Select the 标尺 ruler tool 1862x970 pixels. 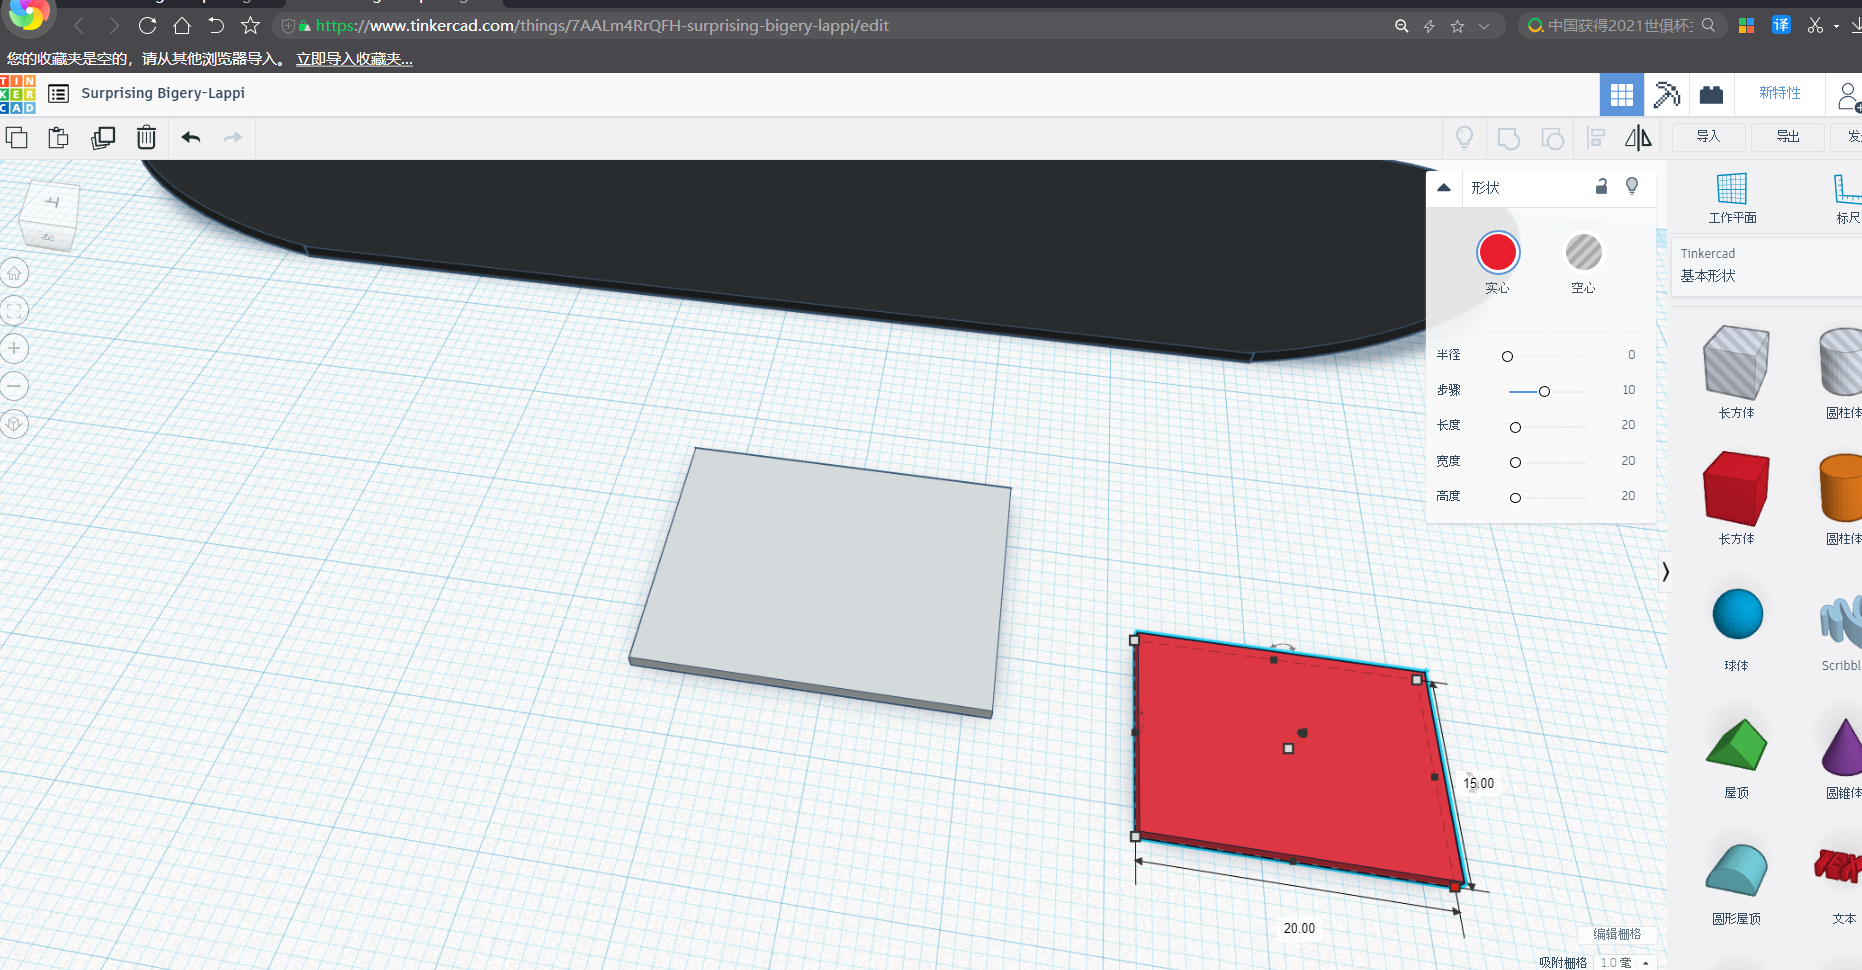1848,198
